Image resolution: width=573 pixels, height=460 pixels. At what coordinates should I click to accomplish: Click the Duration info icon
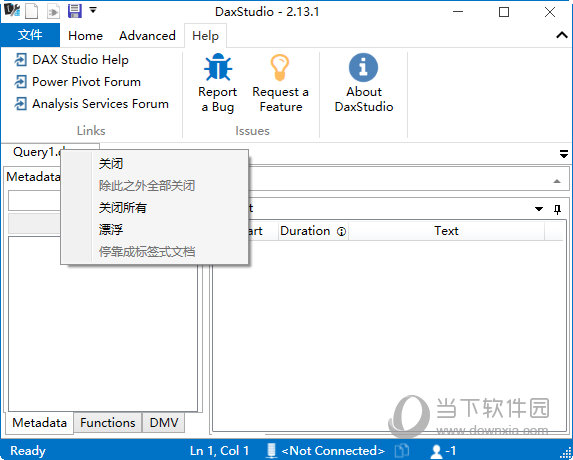pos(341,232)
